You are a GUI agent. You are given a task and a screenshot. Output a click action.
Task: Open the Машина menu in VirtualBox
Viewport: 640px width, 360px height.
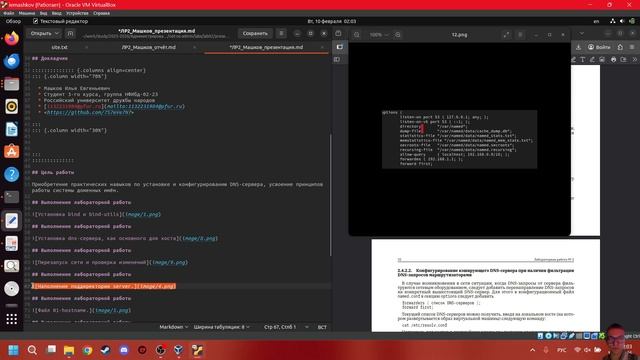point(27,13)
